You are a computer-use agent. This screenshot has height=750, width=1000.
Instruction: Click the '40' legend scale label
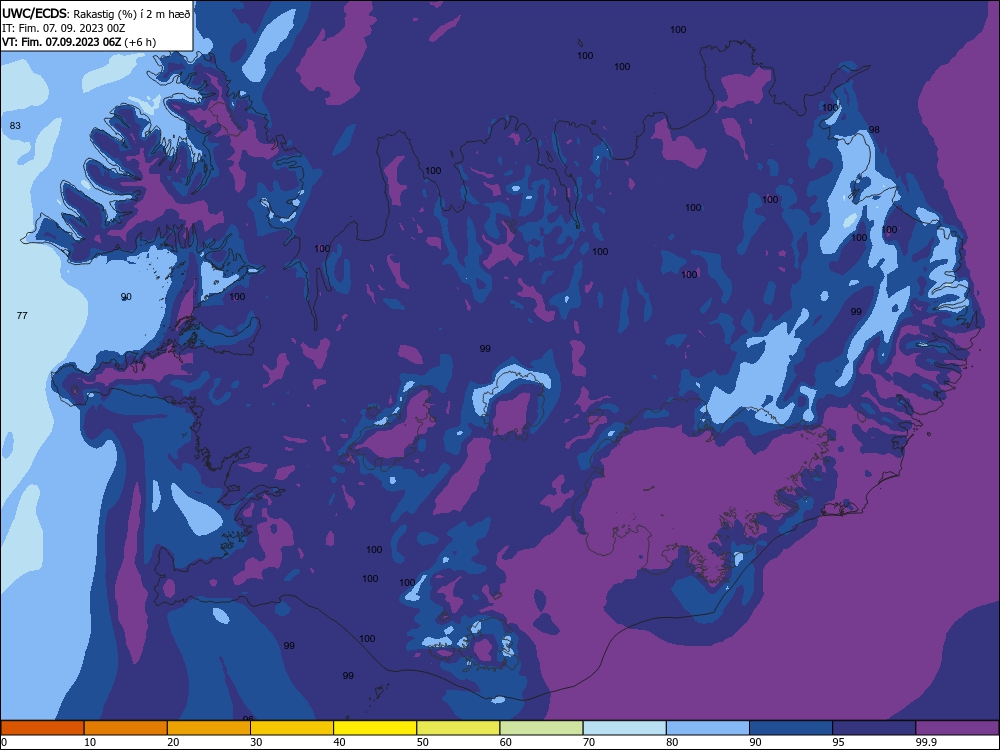339,742
